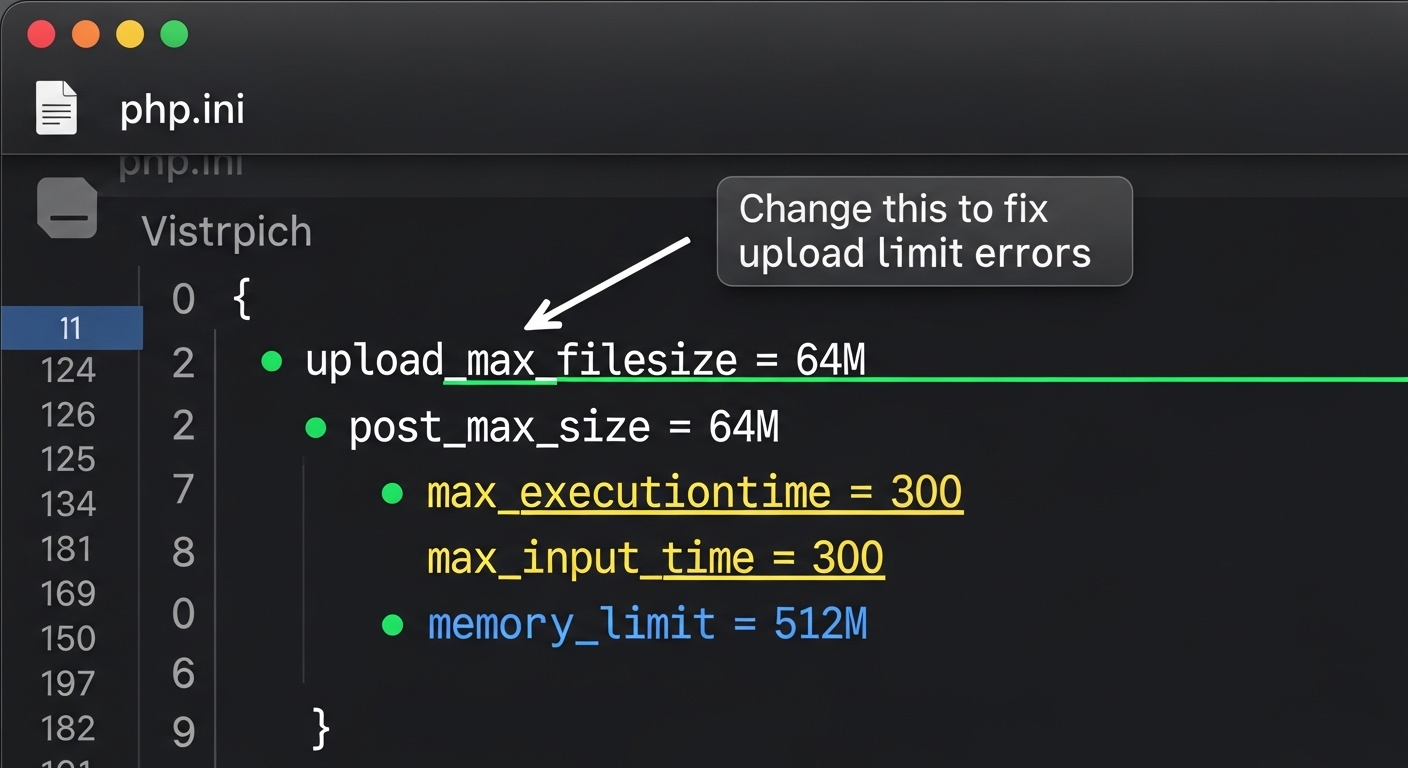Click the red traffic light button
The height and width of the screenshot is (768, 1408).
(41, 33)
